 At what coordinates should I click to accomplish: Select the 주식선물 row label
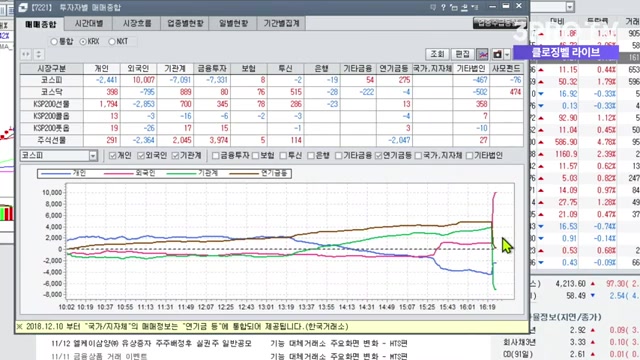pos(52,140)
